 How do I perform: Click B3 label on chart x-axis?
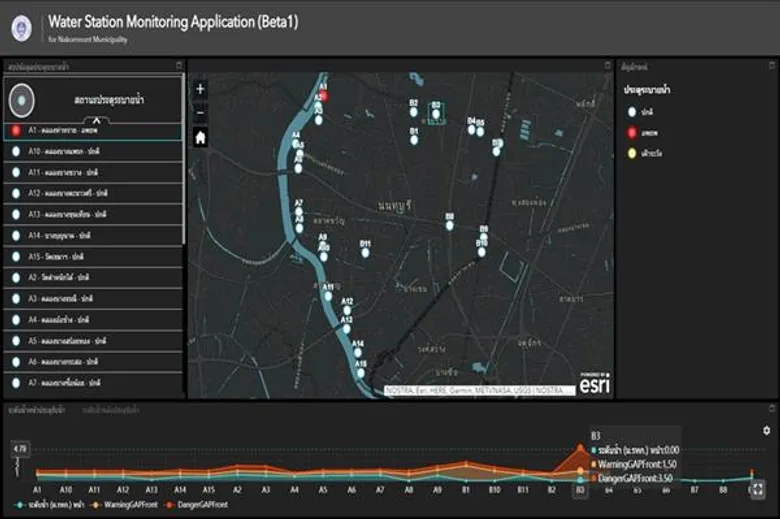[x=580, y=490]
